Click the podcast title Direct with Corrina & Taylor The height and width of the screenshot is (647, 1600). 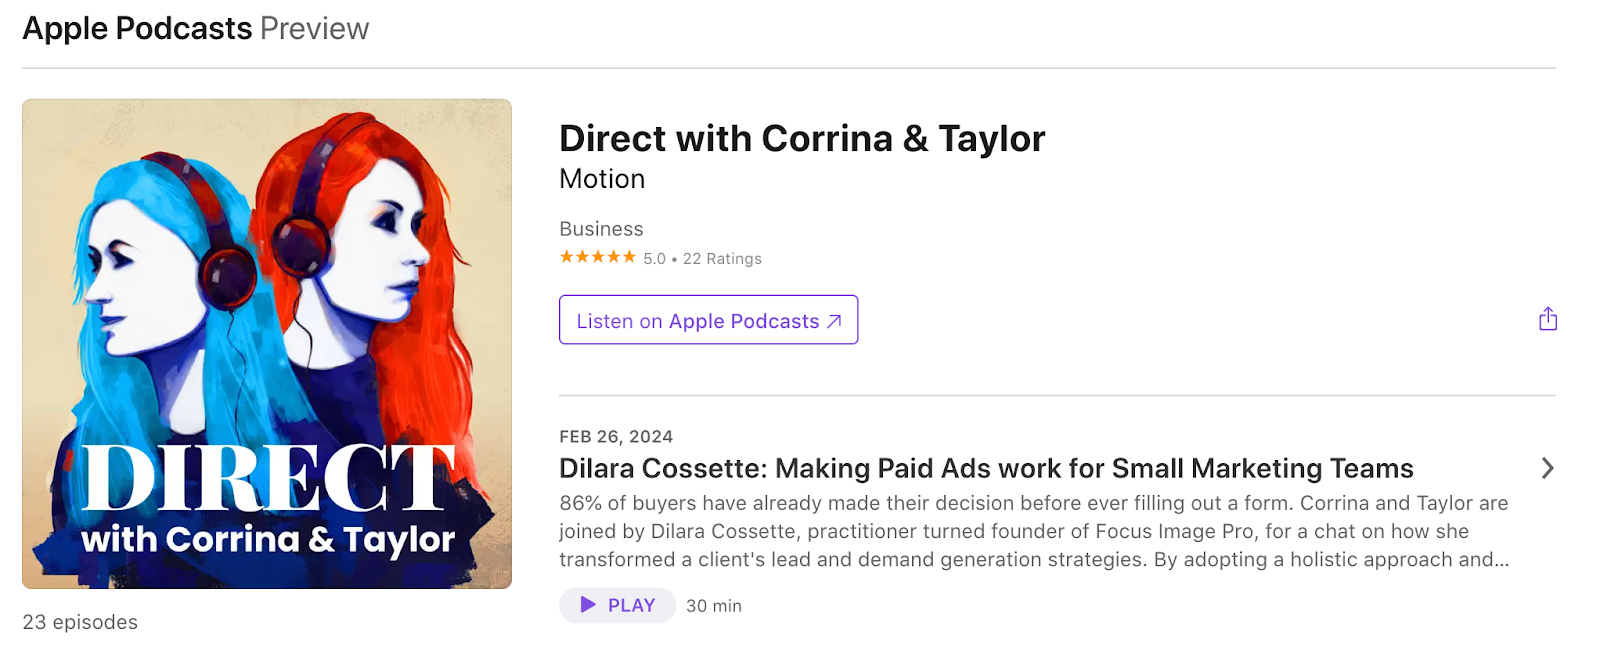tap(802, 138)
